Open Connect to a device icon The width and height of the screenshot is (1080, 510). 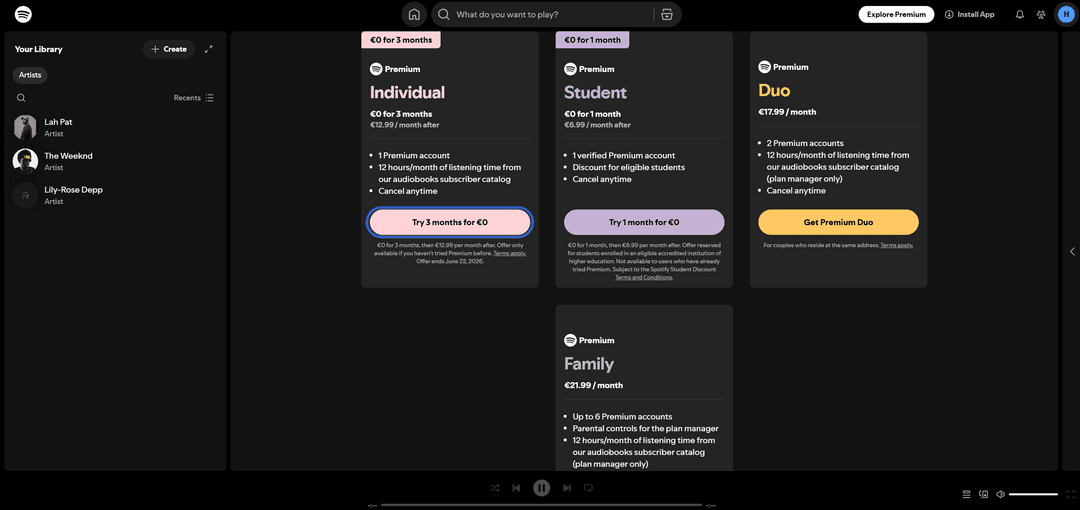[984, 494]
